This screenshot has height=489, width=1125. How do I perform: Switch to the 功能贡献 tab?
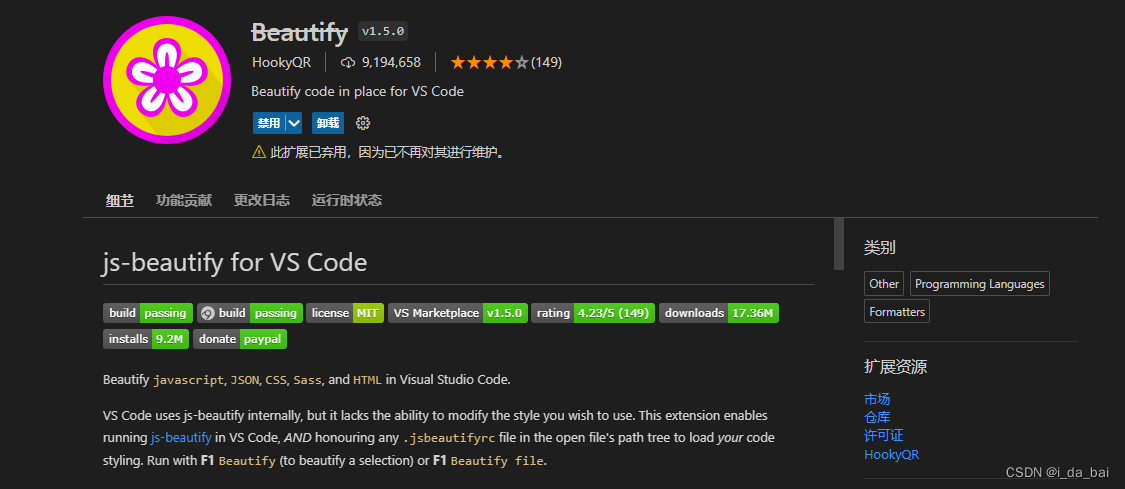click(x=184, y=201)
